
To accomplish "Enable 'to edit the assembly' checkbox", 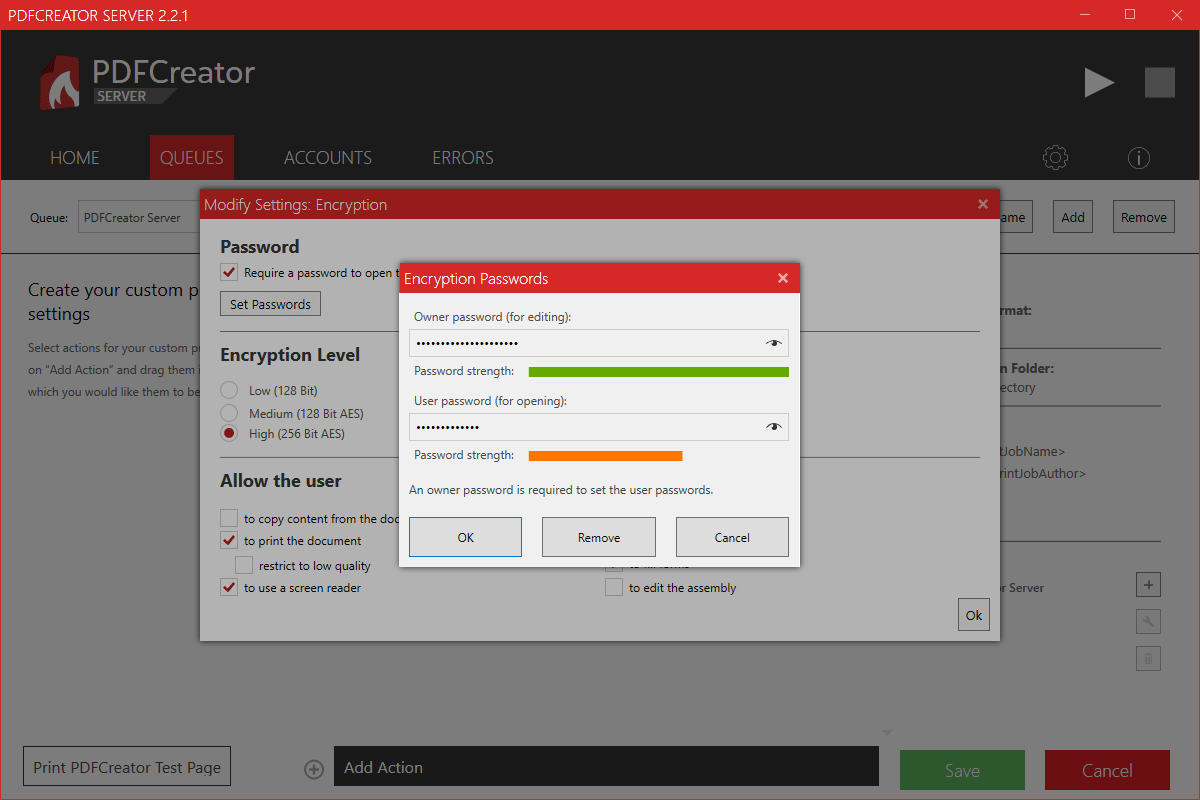I will pos(614,588).
